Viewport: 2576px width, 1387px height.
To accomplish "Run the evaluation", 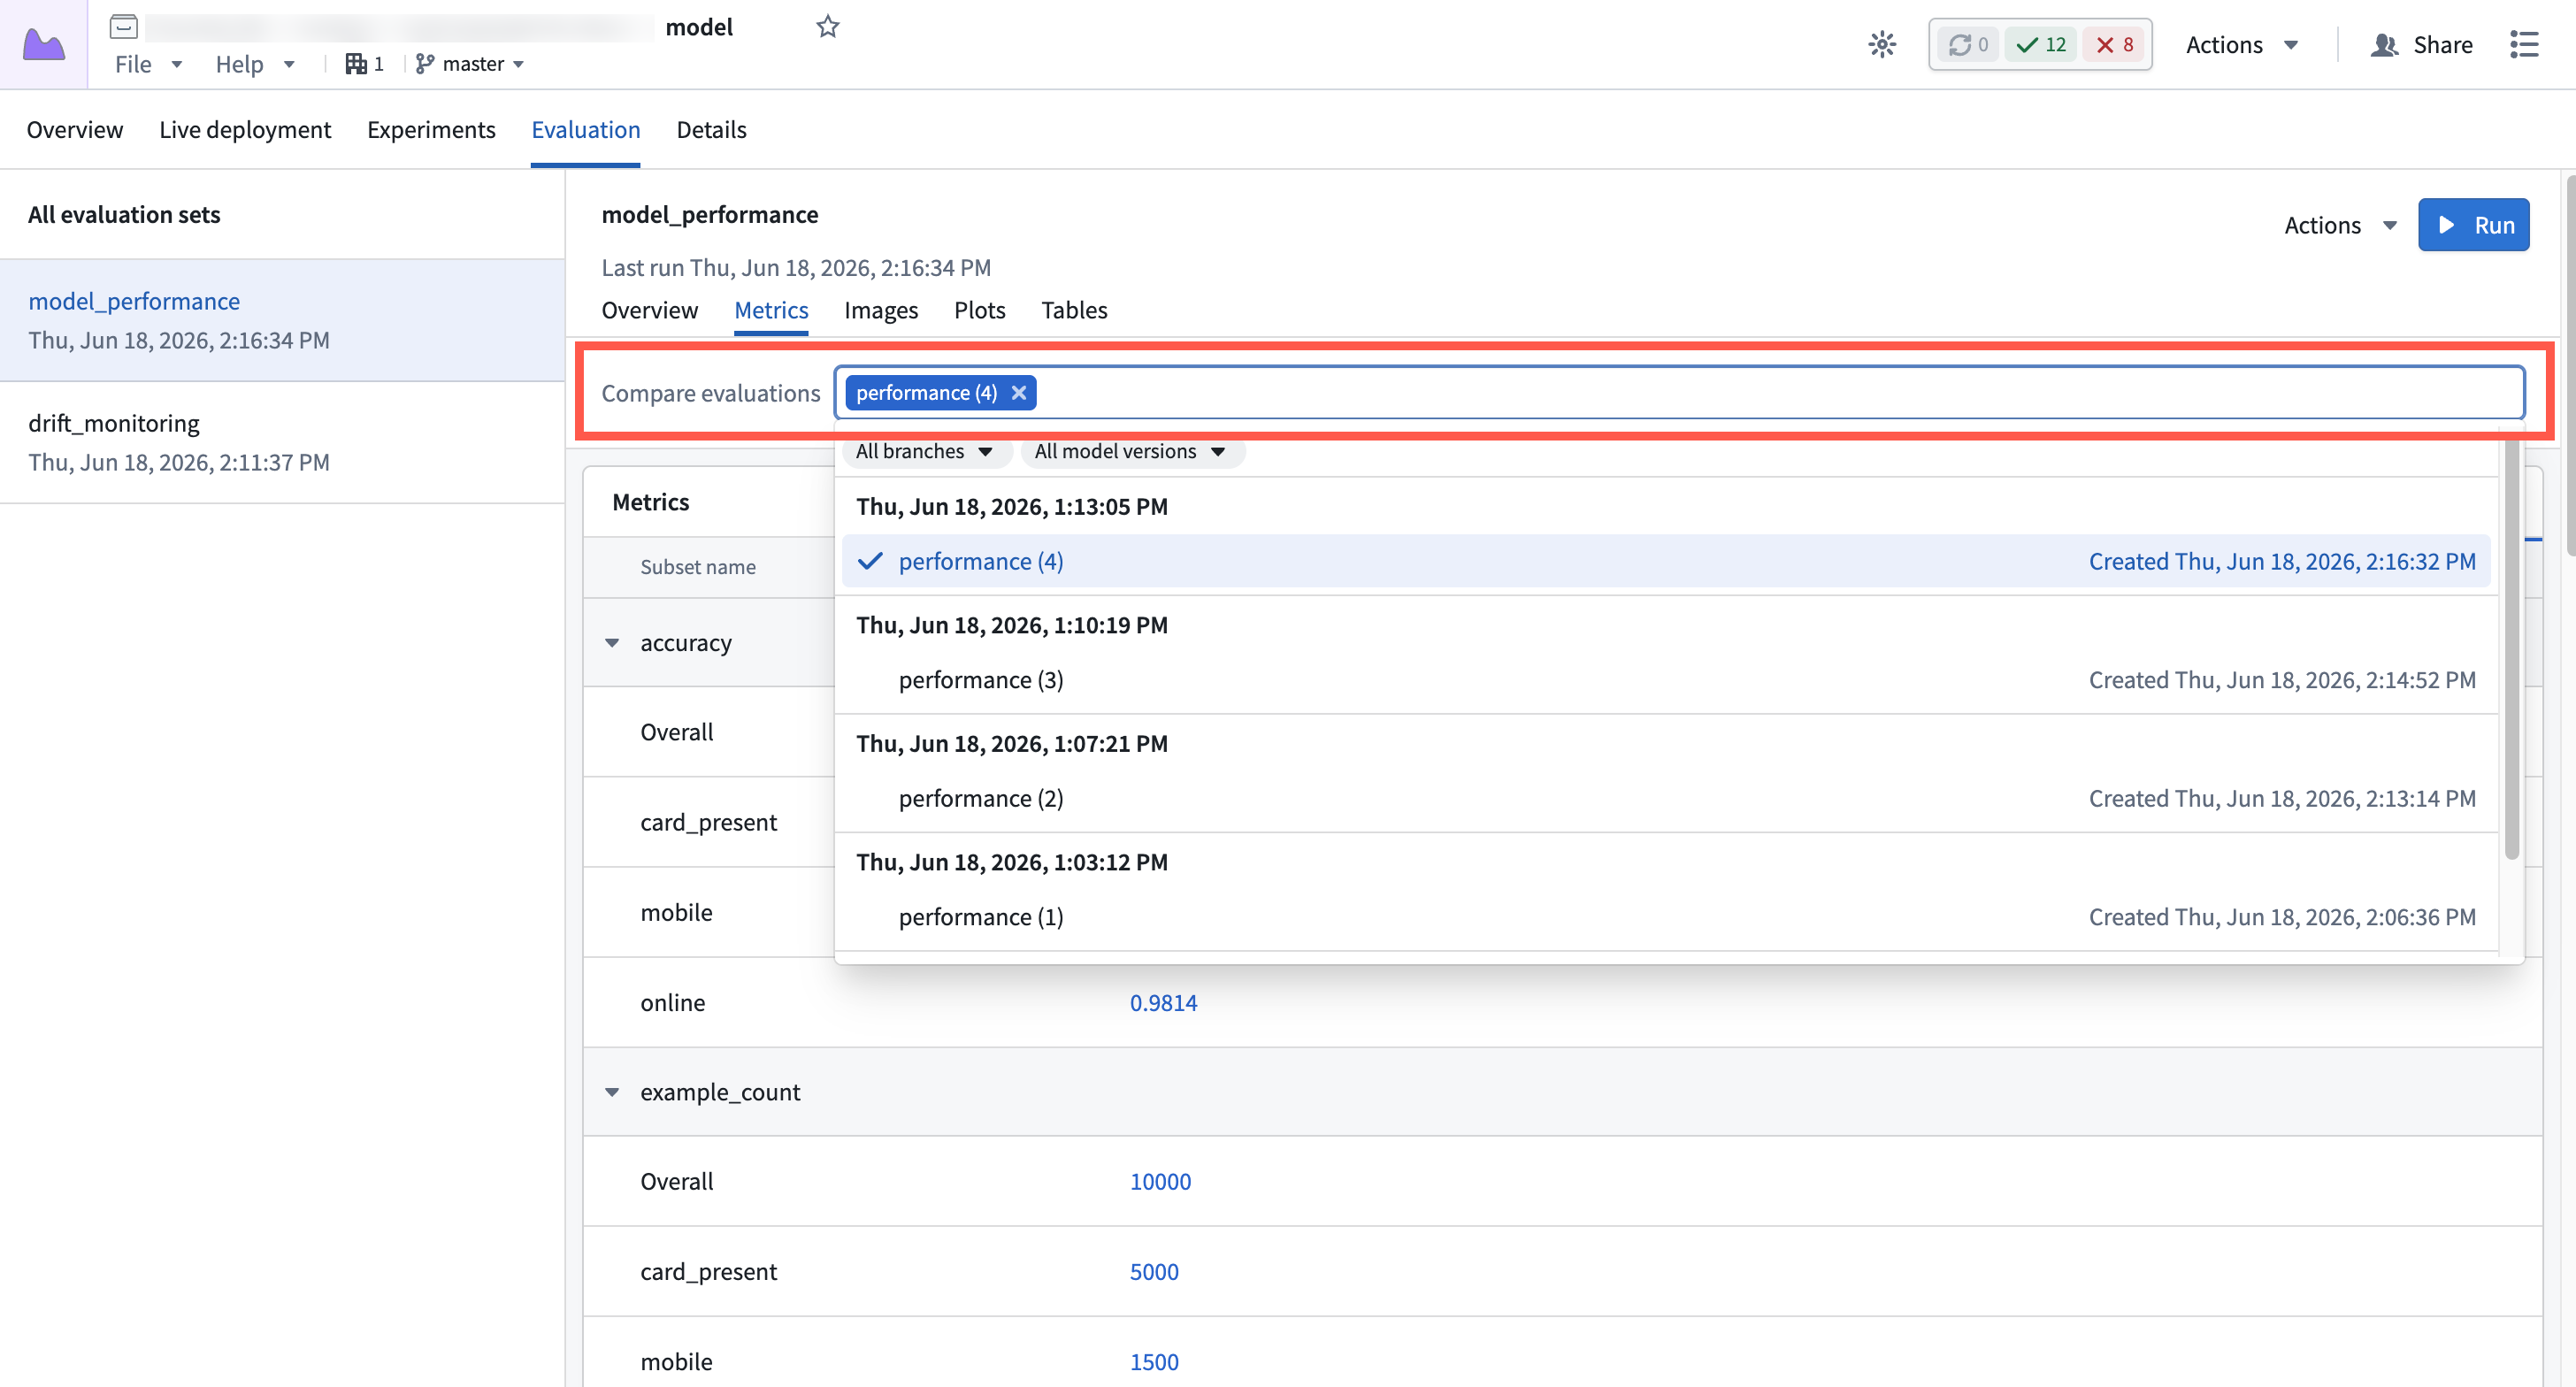I will pos(2473,225).
